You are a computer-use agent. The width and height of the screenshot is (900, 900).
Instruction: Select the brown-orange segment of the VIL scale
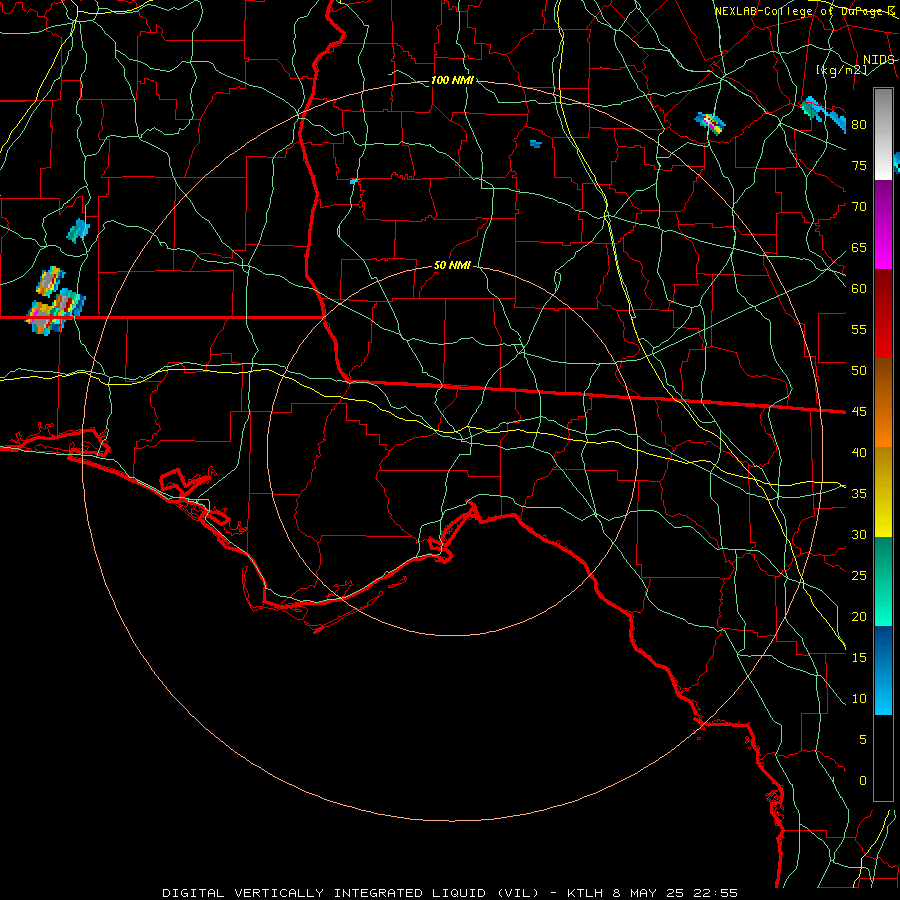pos(883,402)
